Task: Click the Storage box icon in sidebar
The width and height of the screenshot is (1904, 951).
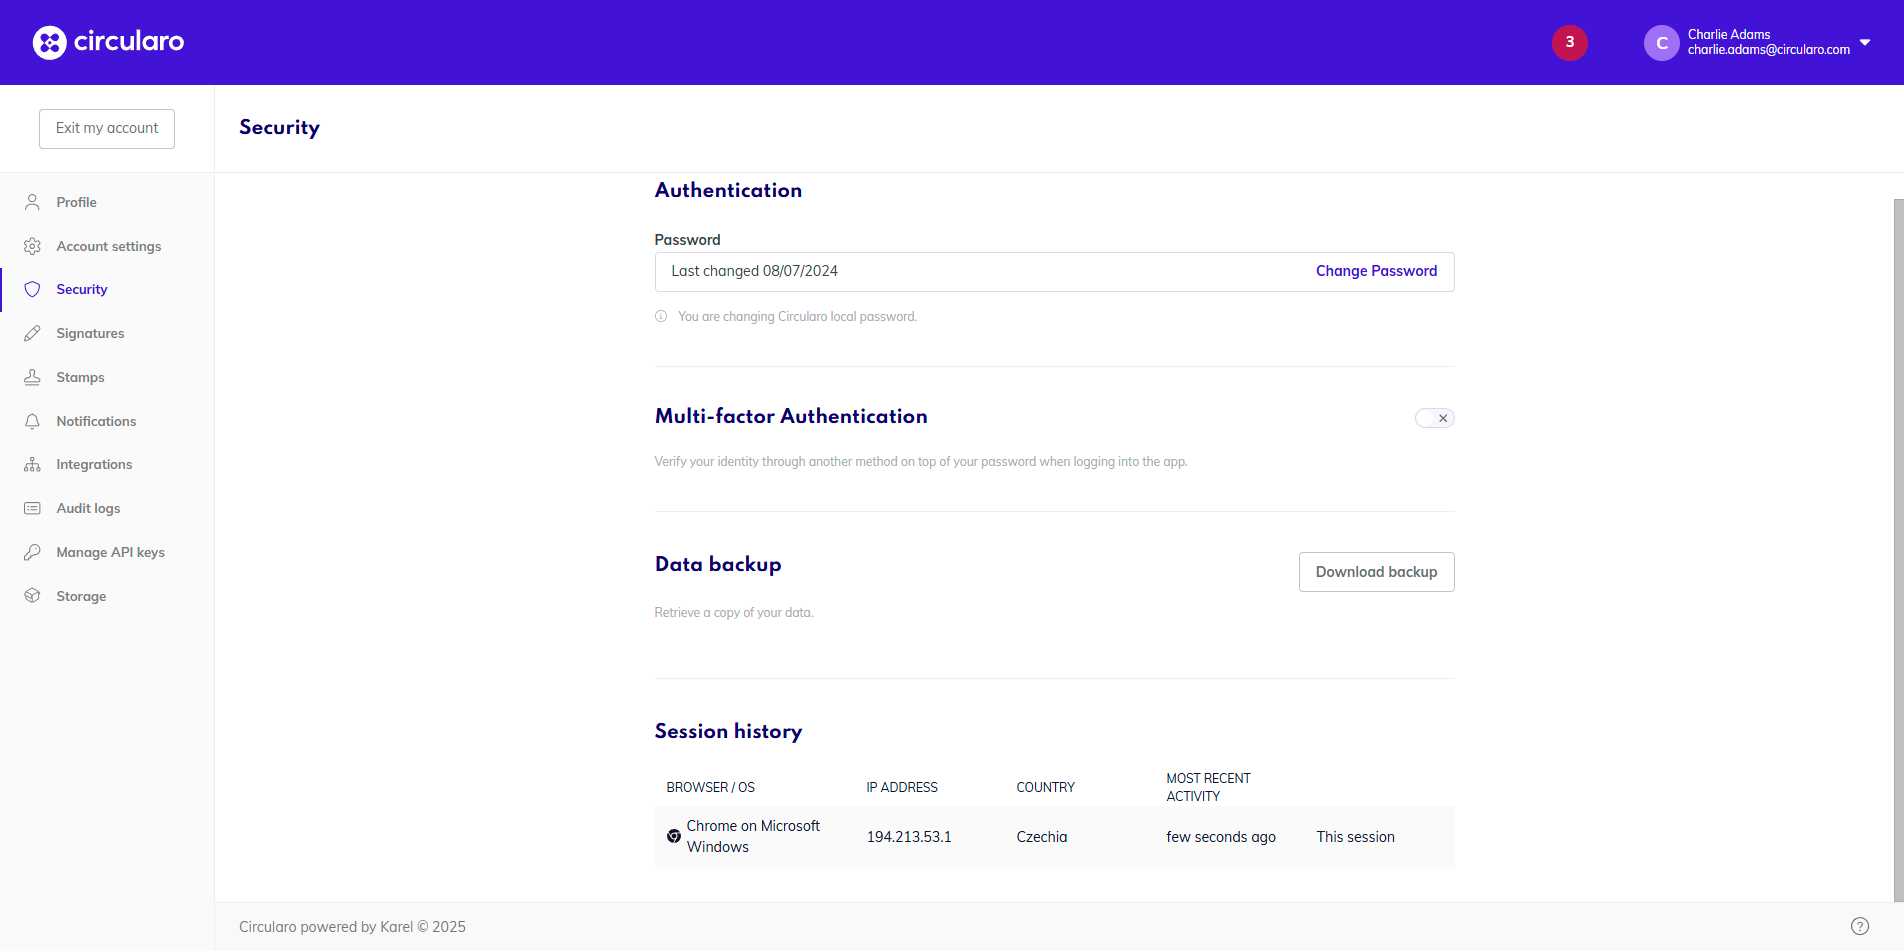Action: click(32, 596)
